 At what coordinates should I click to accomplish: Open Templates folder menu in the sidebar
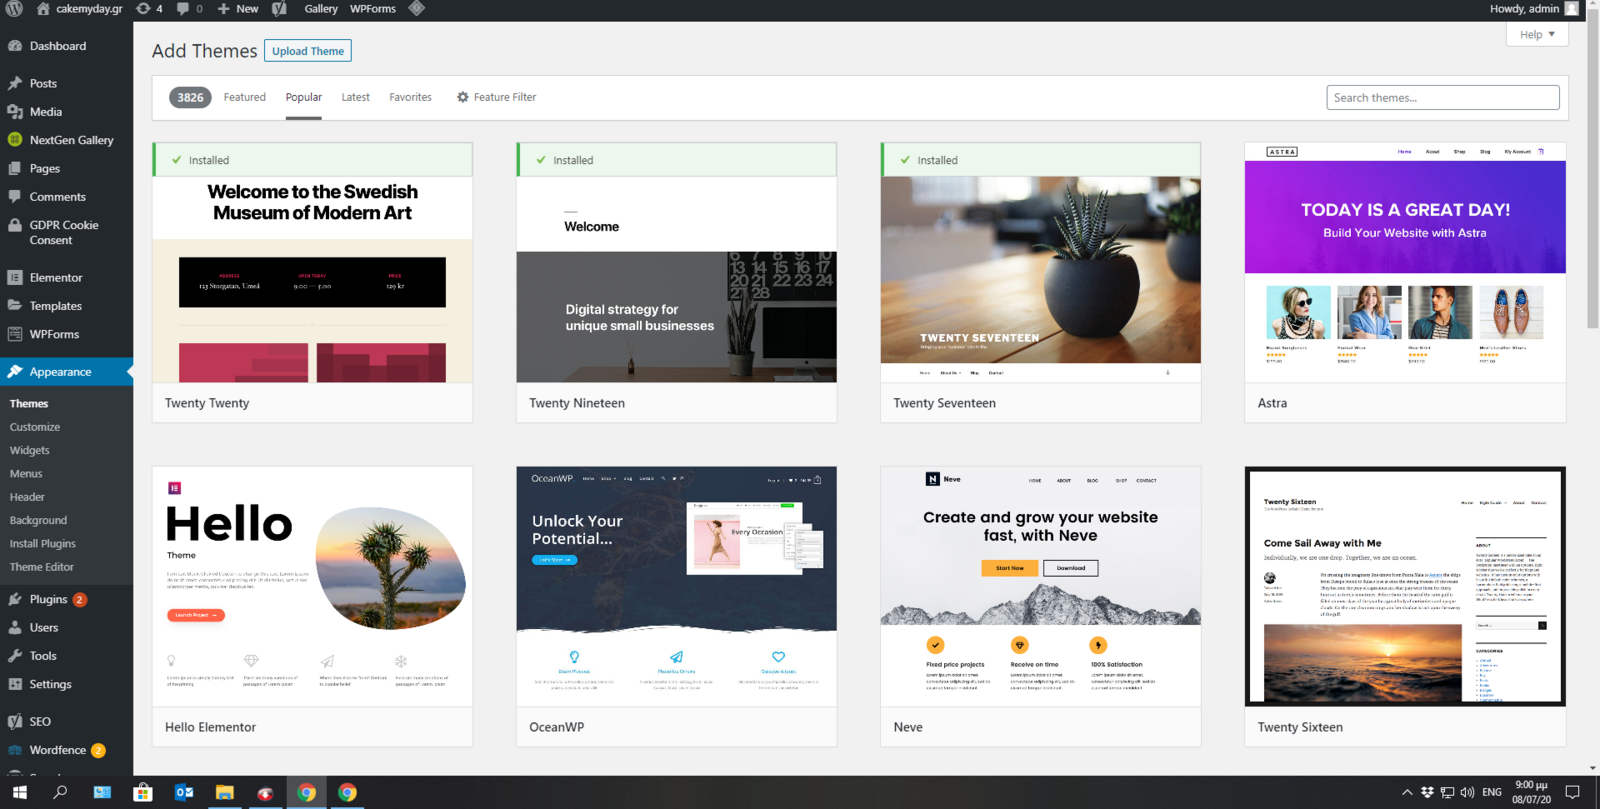(66, 306)
